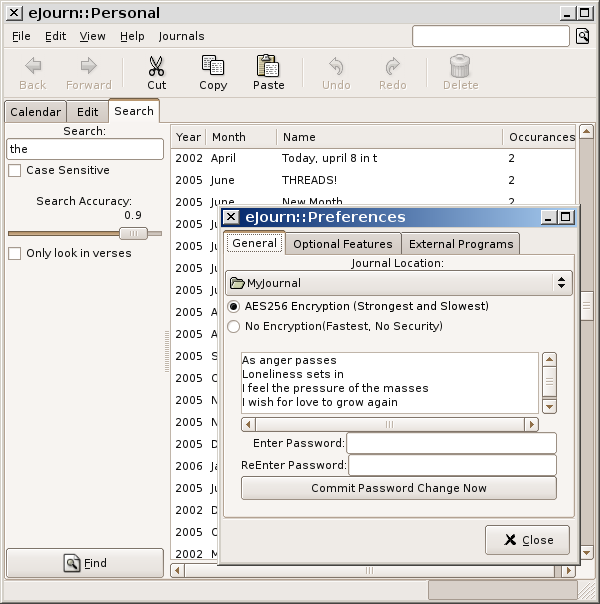Click the Search Accuracy slider handle
The height and width of the screenshot is (604, 600).
click(133, 233)
